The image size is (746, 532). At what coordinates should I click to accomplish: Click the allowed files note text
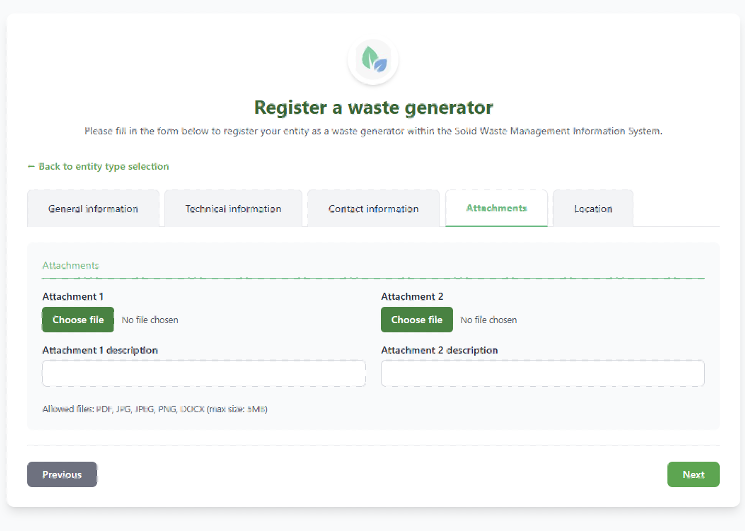[155, 409]
